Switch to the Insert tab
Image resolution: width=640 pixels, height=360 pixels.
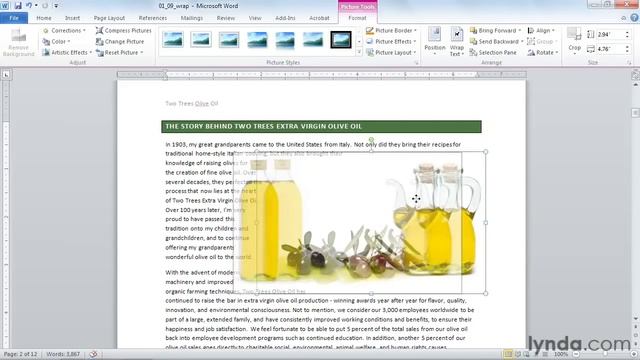[72, 18]
